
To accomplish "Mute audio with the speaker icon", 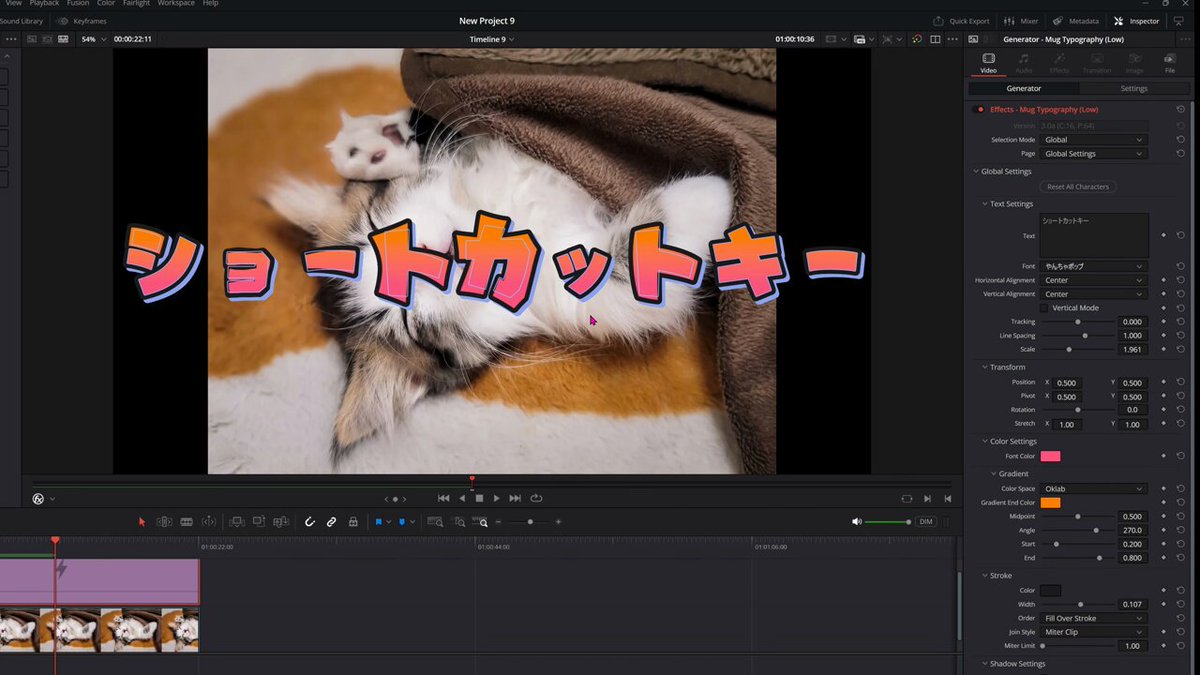I will coord(856,522).
